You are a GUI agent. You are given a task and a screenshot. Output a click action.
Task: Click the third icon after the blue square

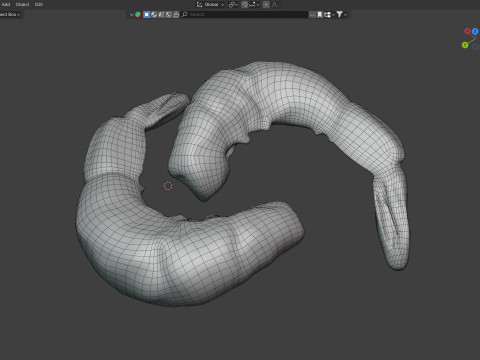(x=168, y=14)
